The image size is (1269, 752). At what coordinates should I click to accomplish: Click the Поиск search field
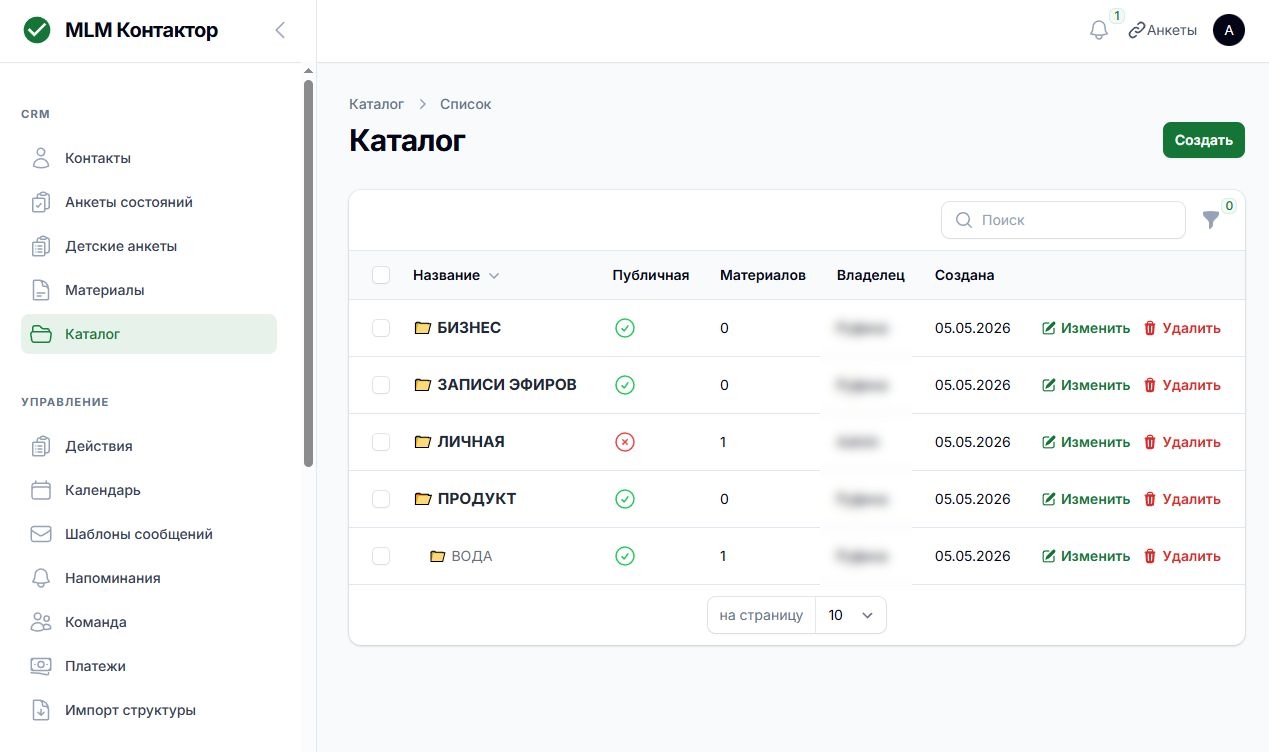(x=1063, y=220)
